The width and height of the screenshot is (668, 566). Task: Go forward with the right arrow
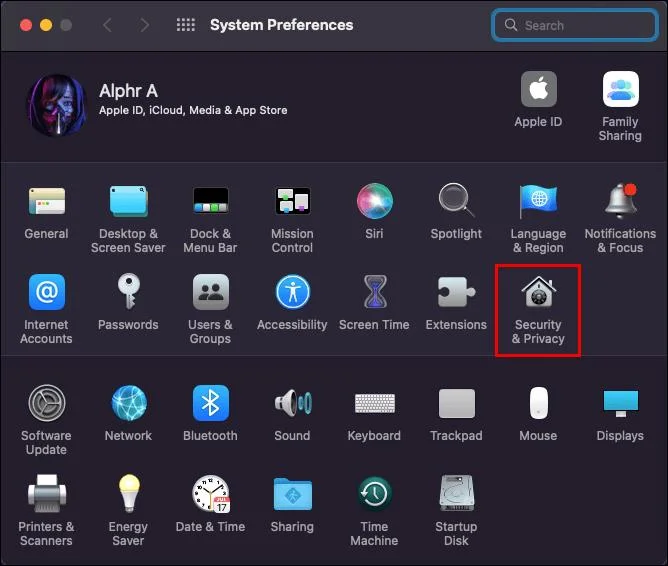(144, 25)
